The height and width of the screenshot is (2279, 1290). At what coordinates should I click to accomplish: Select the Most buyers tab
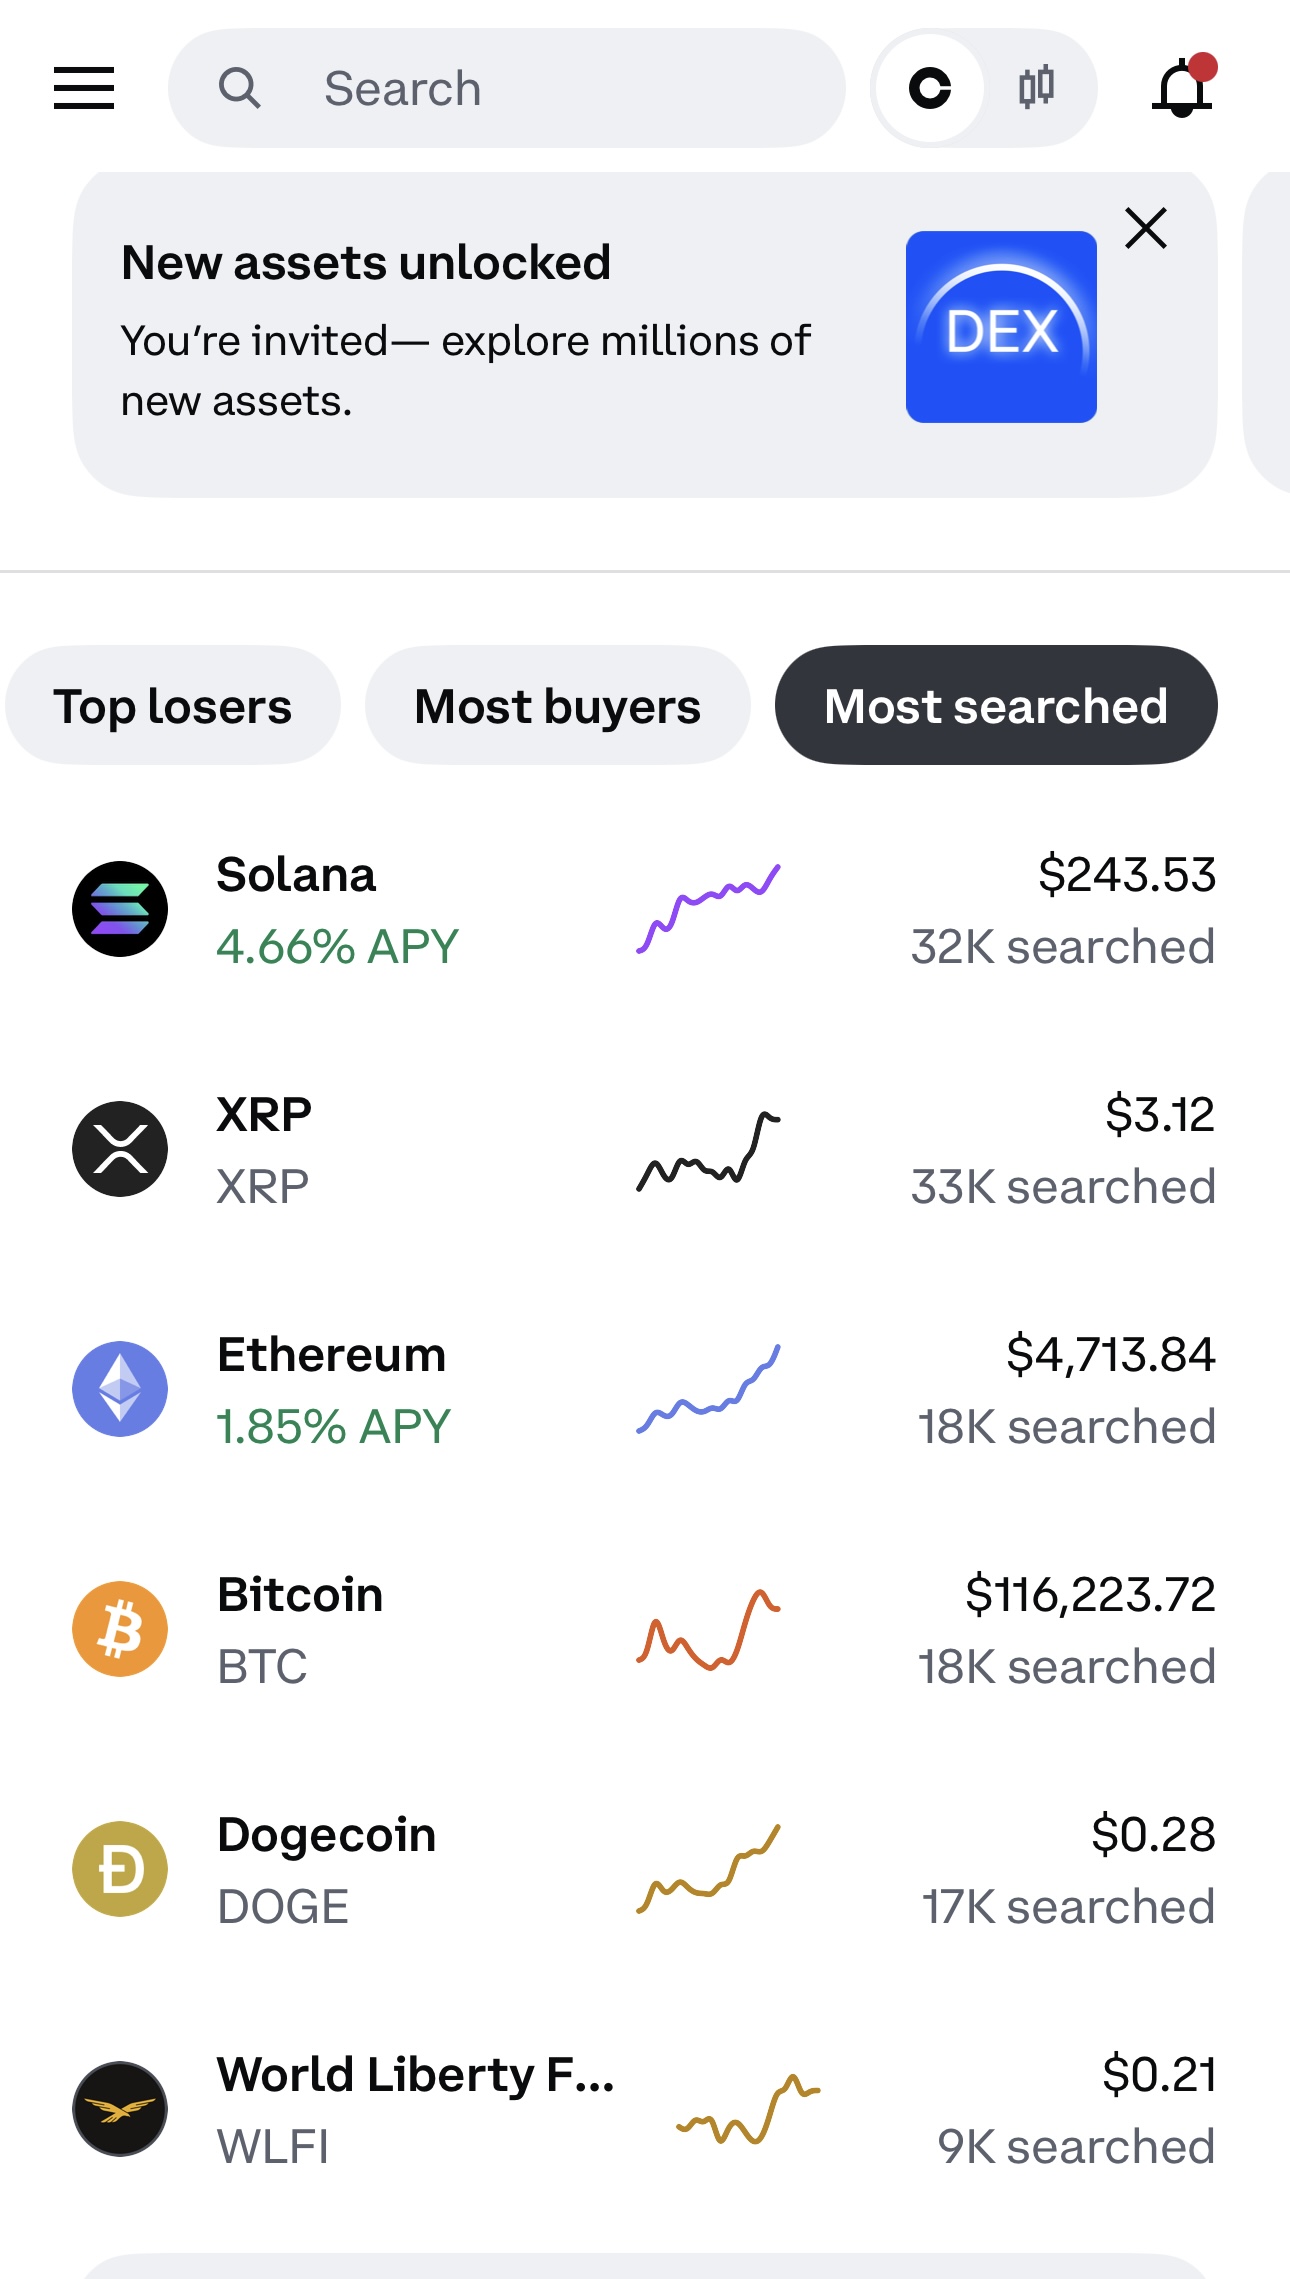tap(557, 706)
